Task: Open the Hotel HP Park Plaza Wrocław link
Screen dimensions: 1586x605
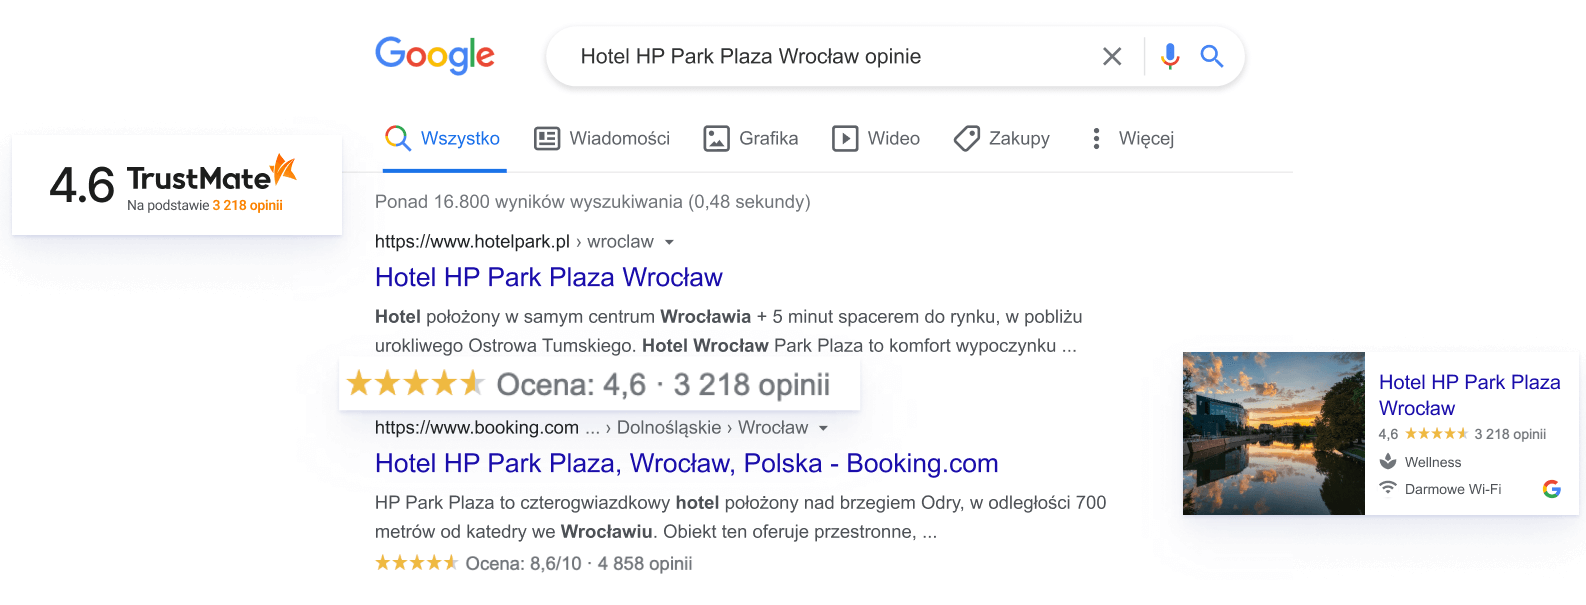Action: point(548,277)
